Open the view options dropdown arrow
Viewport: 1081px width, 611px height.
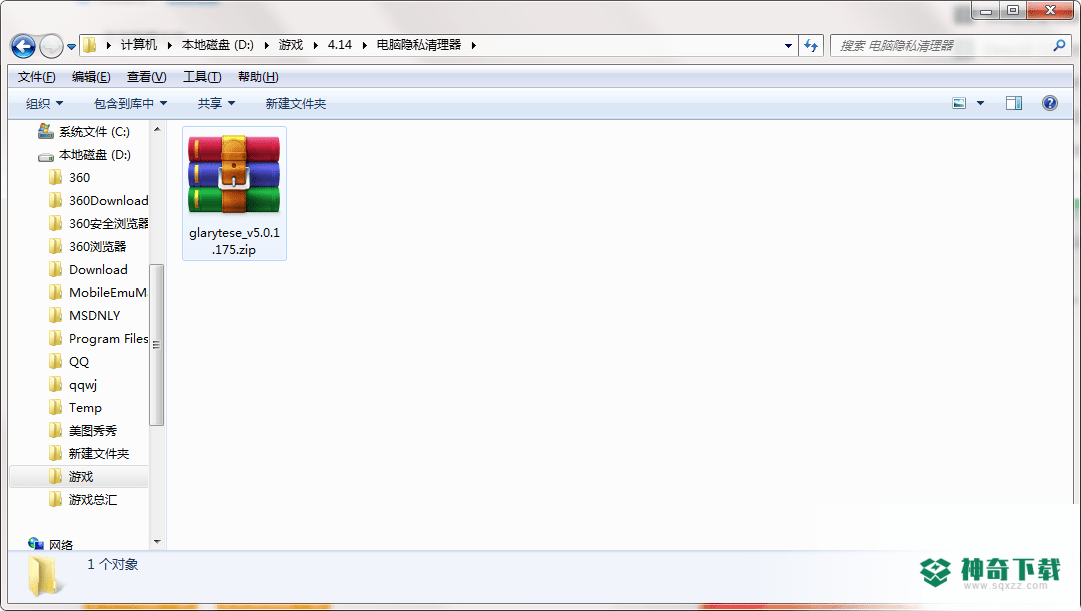tap(980, 103)
